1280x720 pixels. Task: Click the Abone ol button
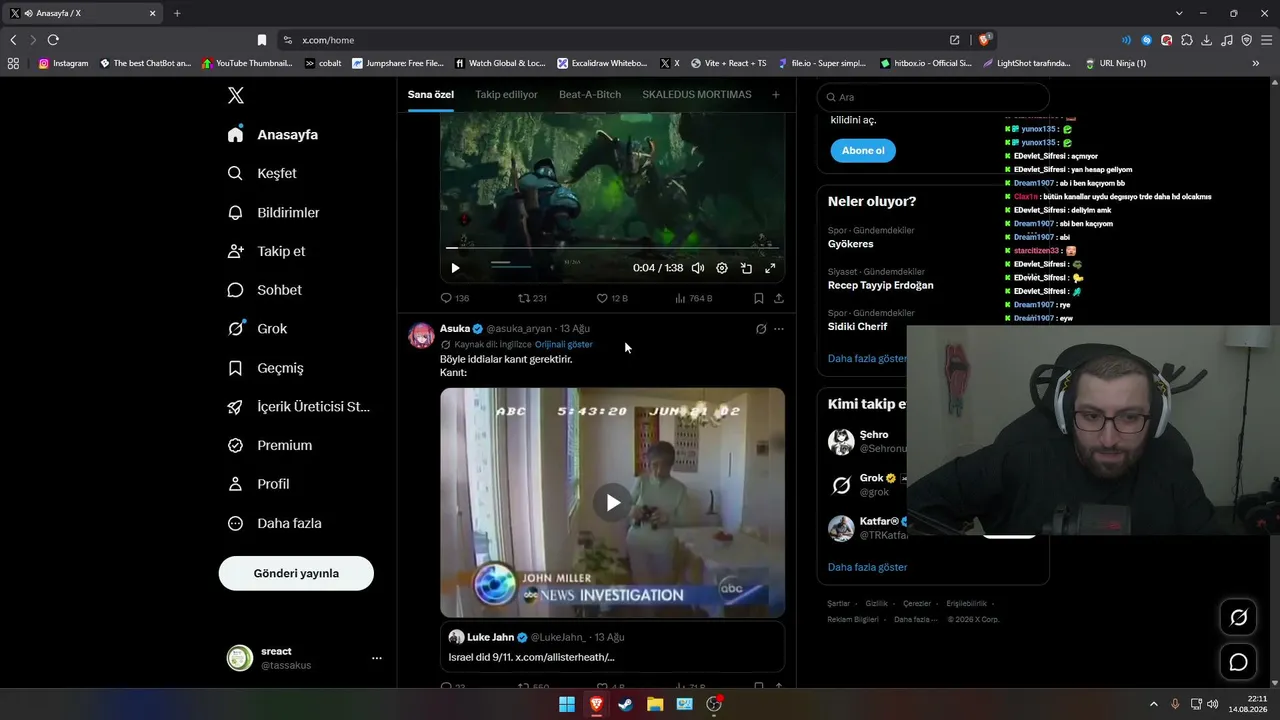pos(863,151)
